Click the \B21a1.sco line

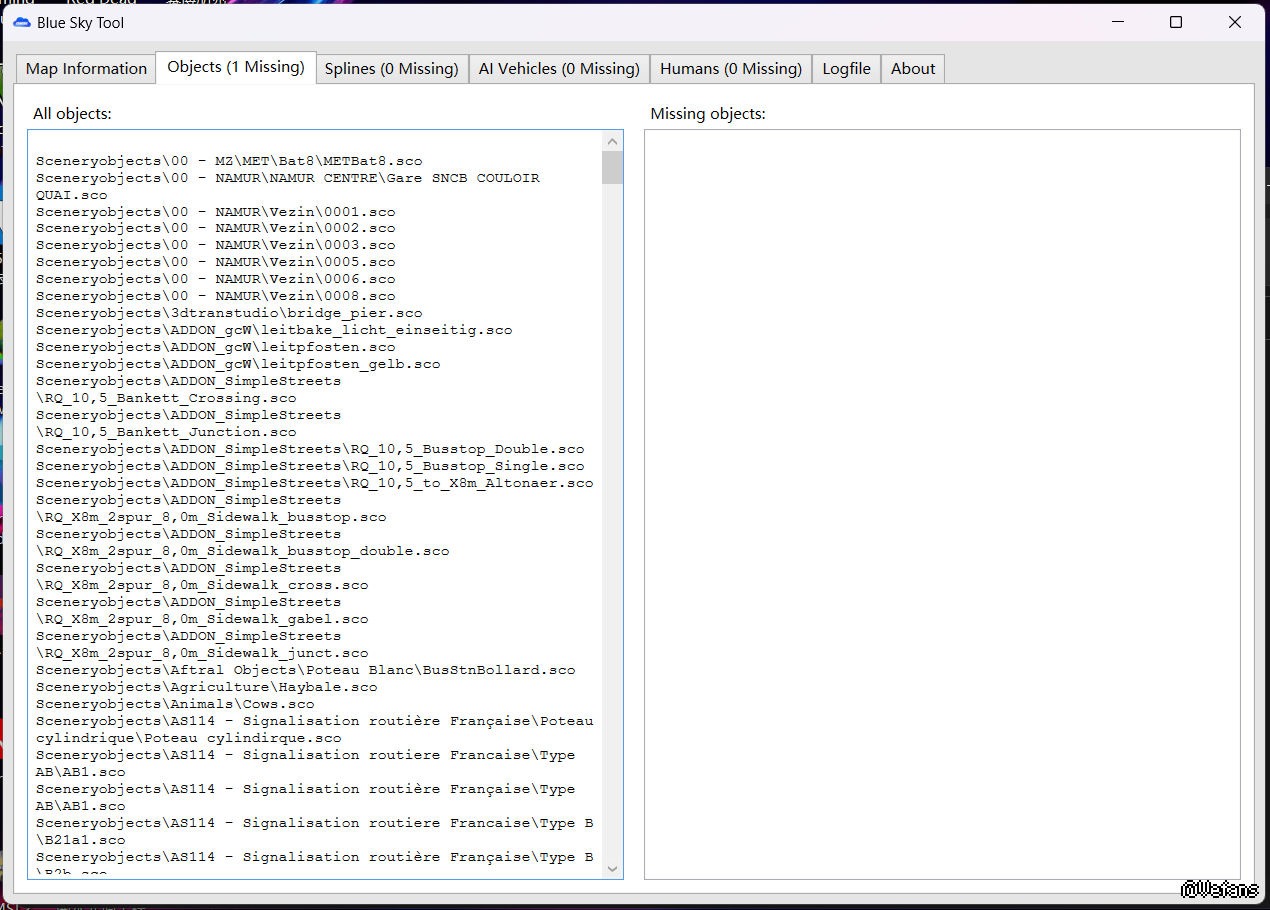pyautogui.click(x=81, y=841)
